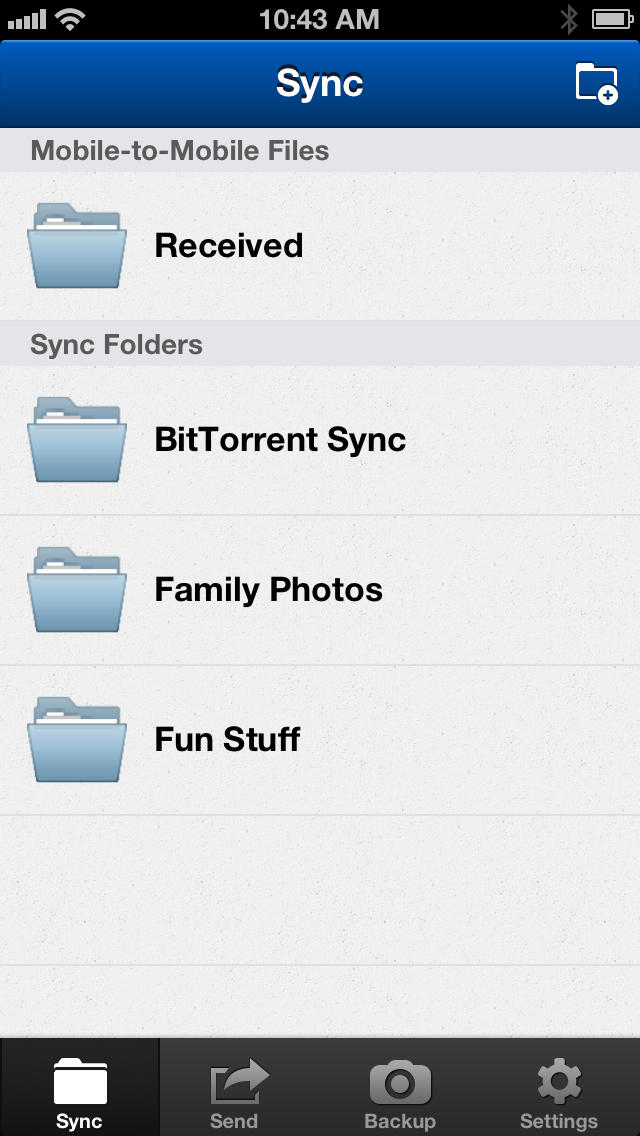Tap the Settings gear icon
Image resolution: width=640 pixels, height=1136 pixels.
[559, 1081]
